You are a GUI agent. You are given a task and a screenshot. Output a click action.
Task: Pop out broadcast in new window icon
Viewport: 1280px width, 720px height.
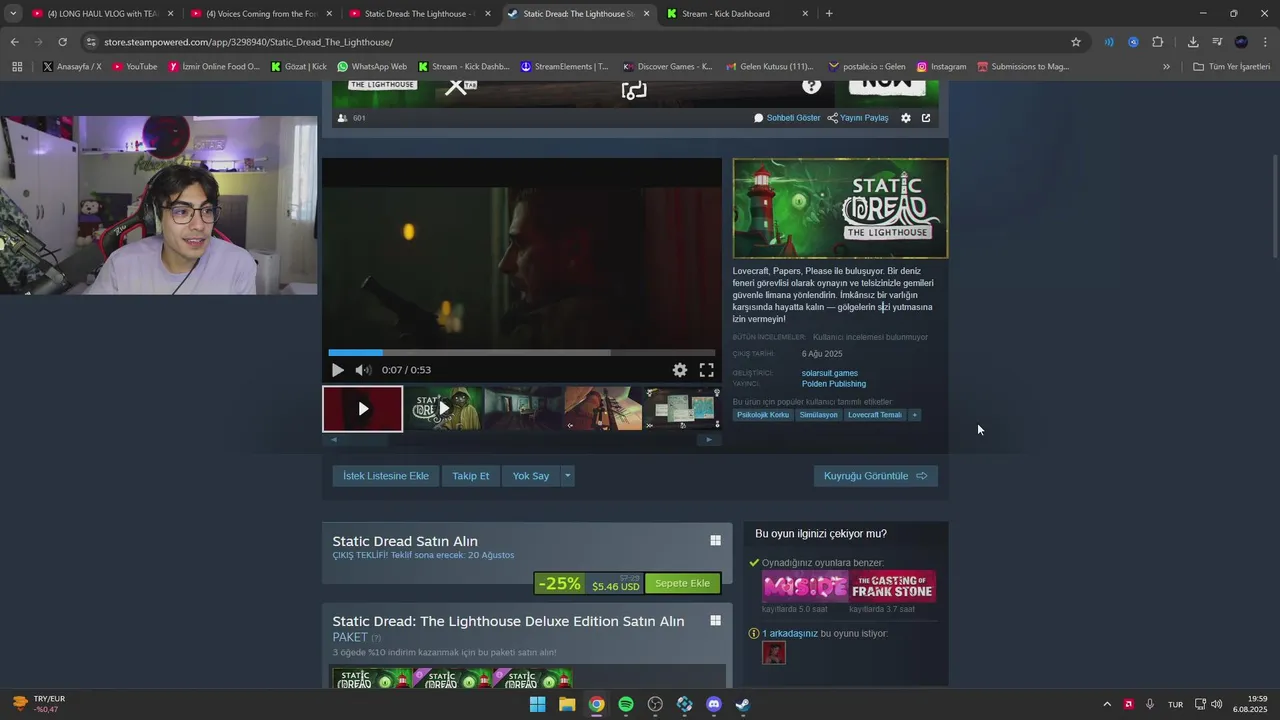926,118
